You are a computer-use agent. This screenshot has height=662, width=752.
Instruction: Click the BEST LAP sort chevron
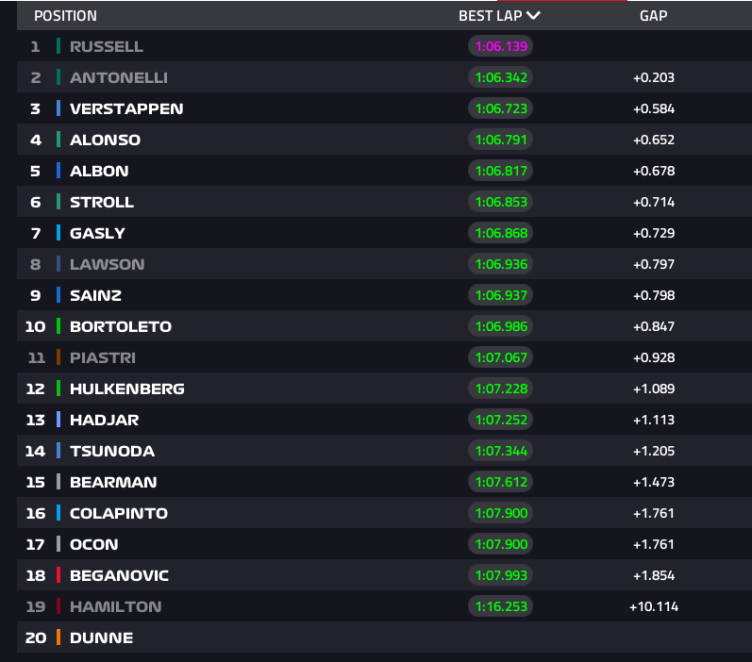pos(533,16)
